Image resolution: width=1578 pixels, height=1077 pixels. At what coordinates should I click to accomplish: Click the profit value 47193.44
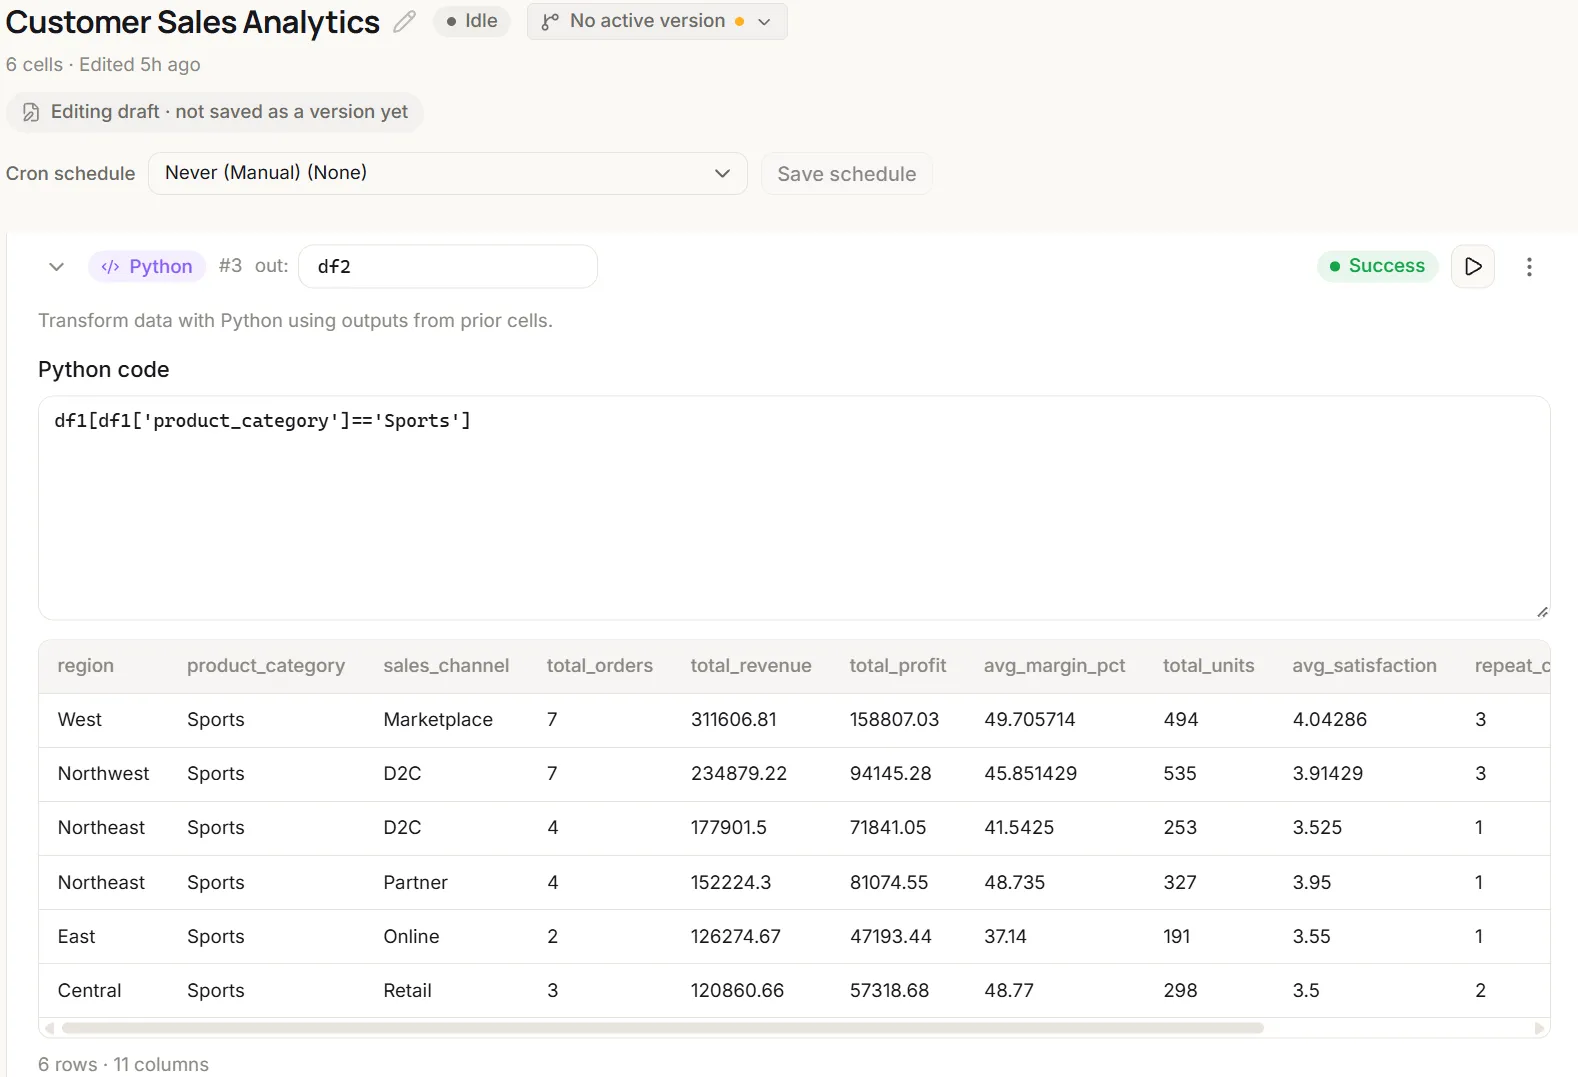[x=891, y=937]
